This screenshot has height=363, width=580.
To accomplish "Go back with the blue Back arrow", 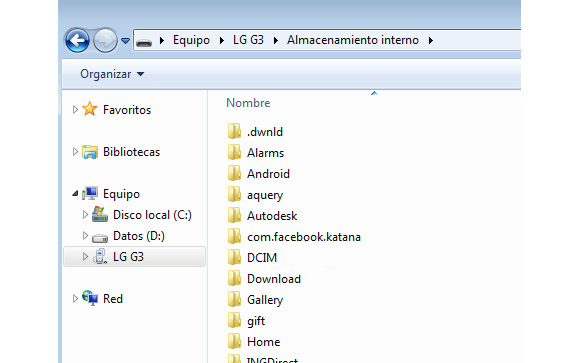I will click(x=77, y=40).
